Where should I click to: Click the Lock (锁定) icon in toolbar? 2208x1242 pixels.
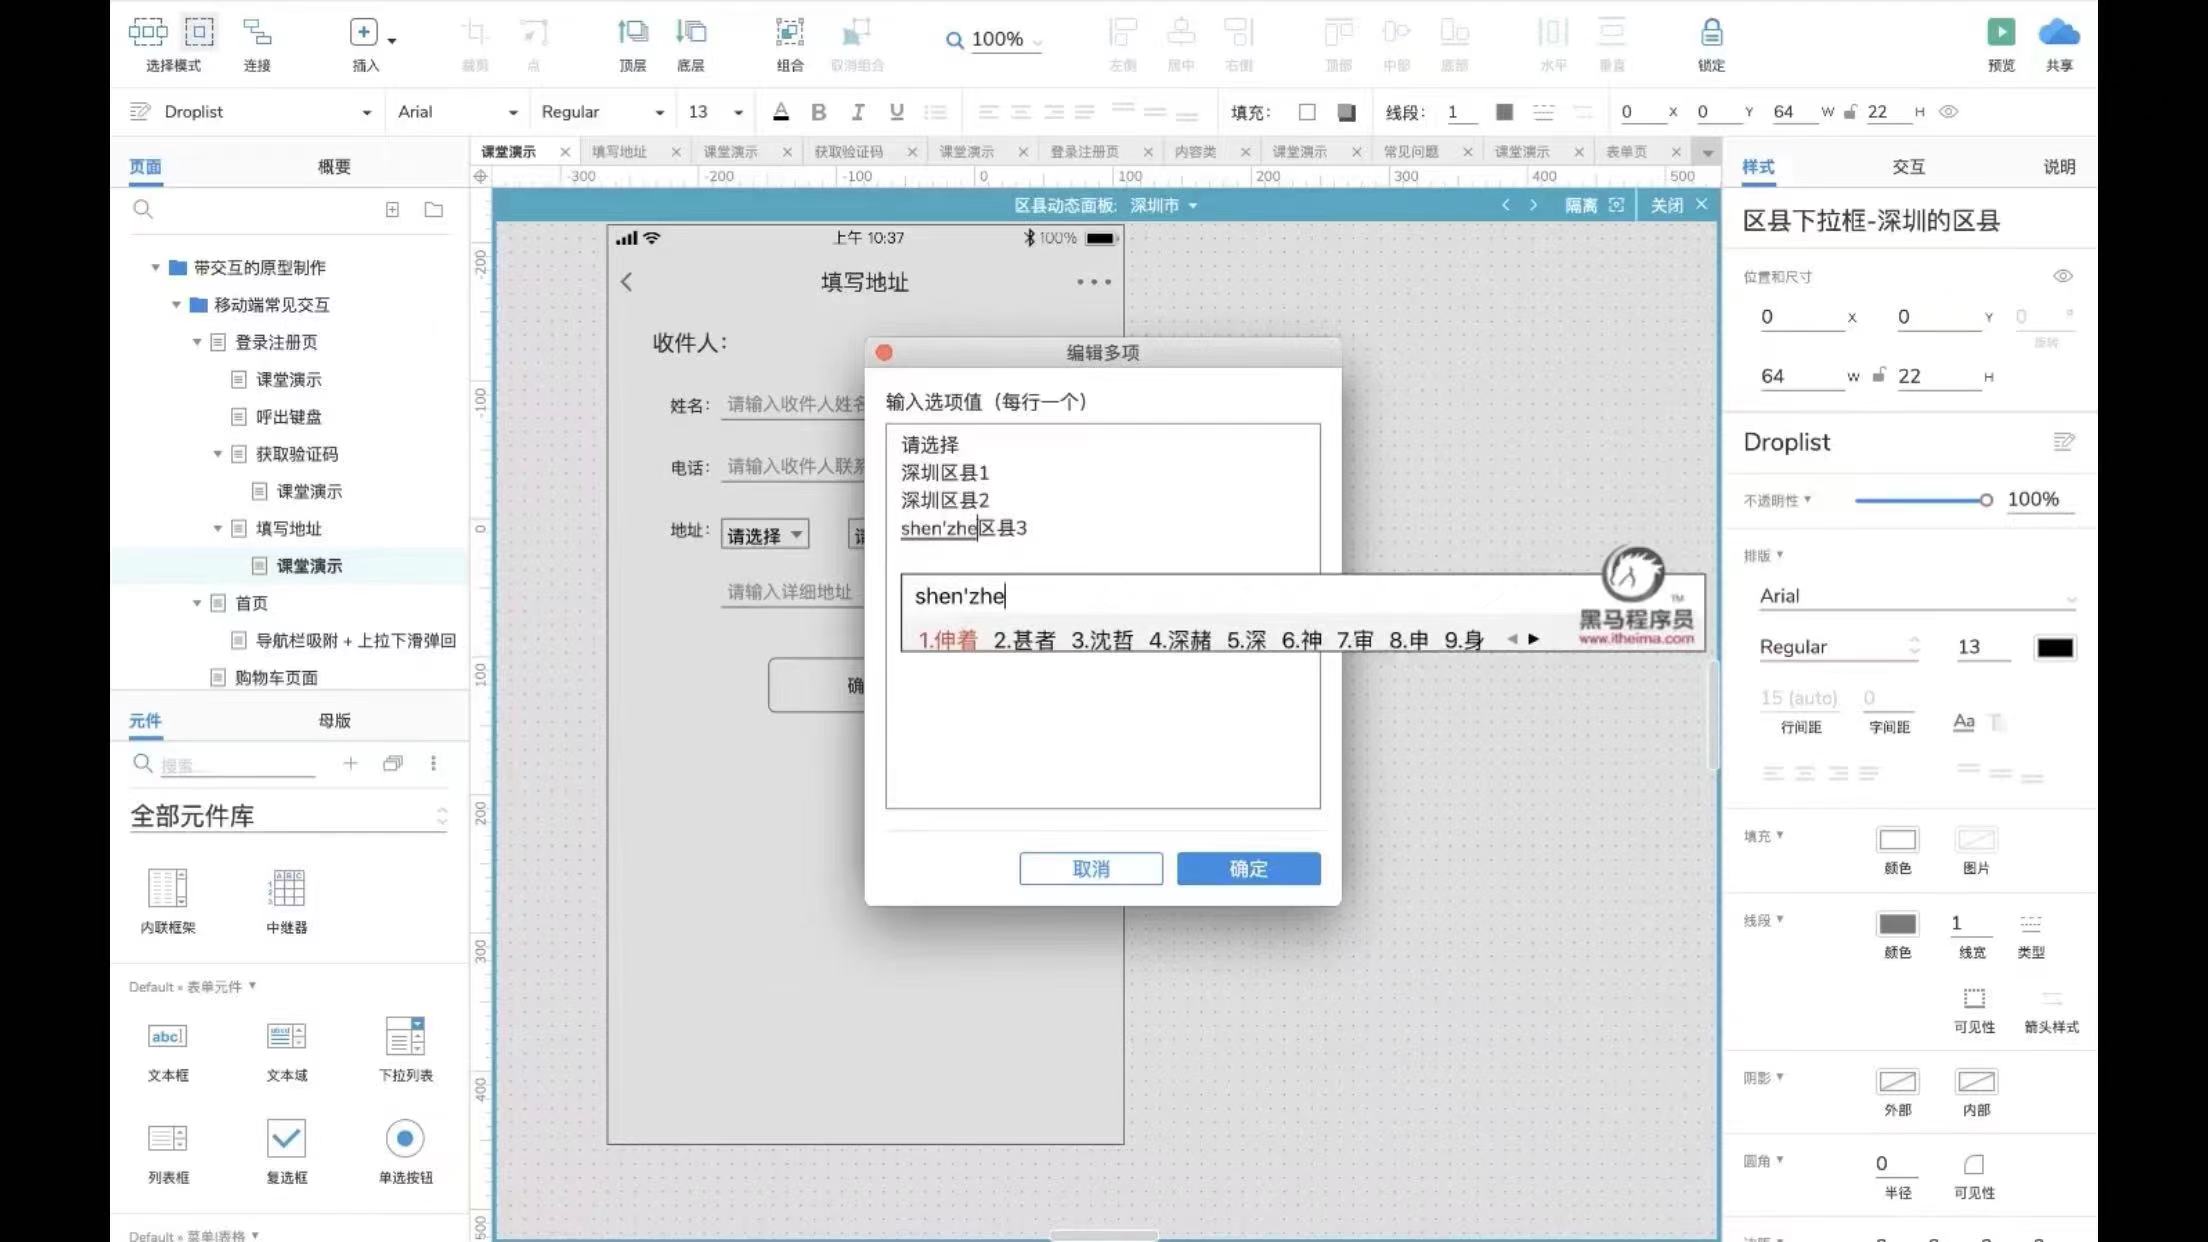pos(1711,33)
